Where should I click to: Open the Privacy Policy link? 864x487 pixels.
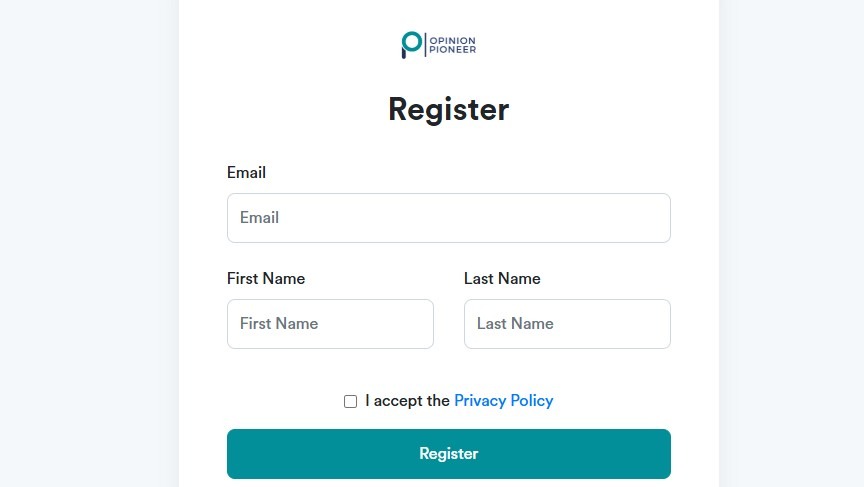[503, 401]
